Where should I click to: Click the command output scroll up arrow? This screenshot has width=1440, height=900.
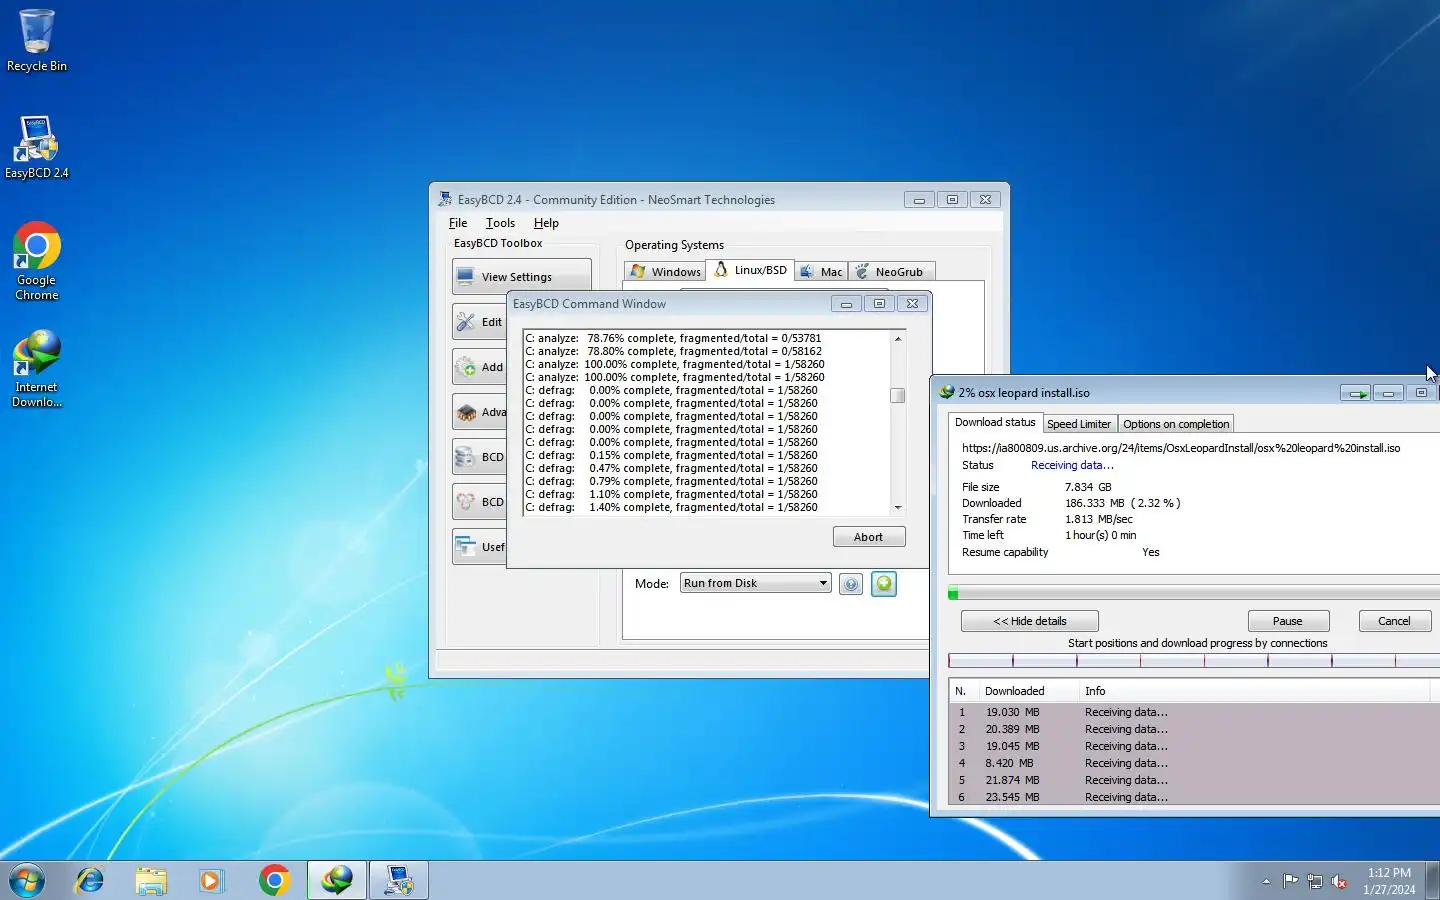897,339
